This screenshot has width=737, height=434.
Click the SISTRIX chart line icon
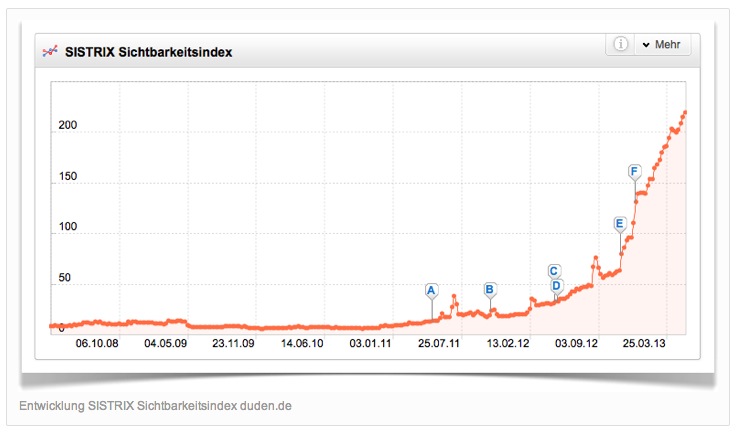click(x=48, y=49)
